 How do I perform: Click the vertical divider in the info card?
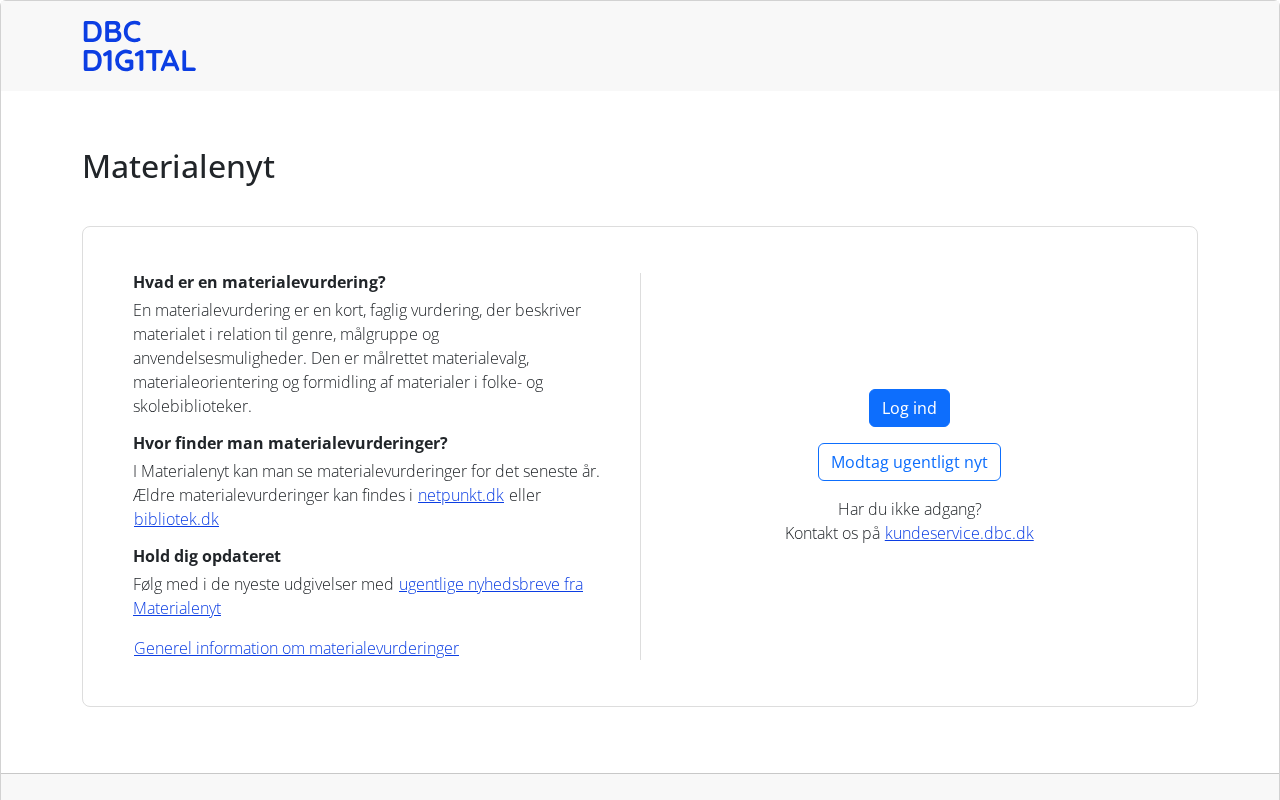[x=640, y=466]
